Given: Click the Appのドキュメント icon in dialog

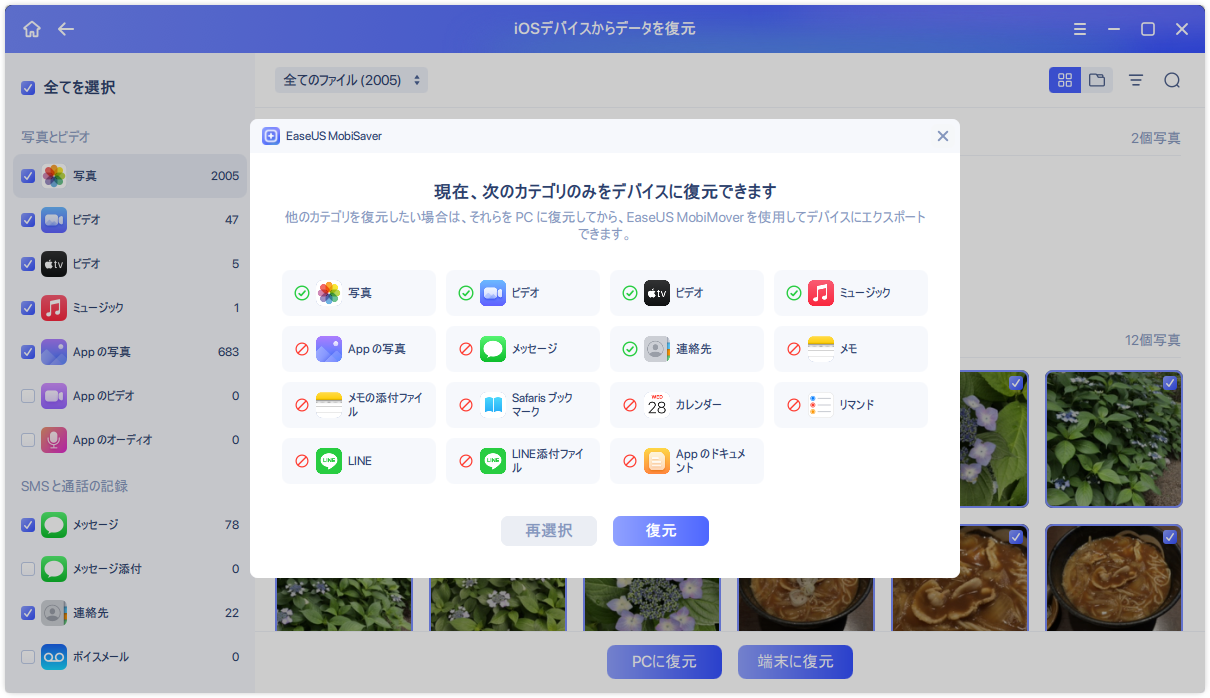Looking at the screenshot, I should [x=657, y=461].
